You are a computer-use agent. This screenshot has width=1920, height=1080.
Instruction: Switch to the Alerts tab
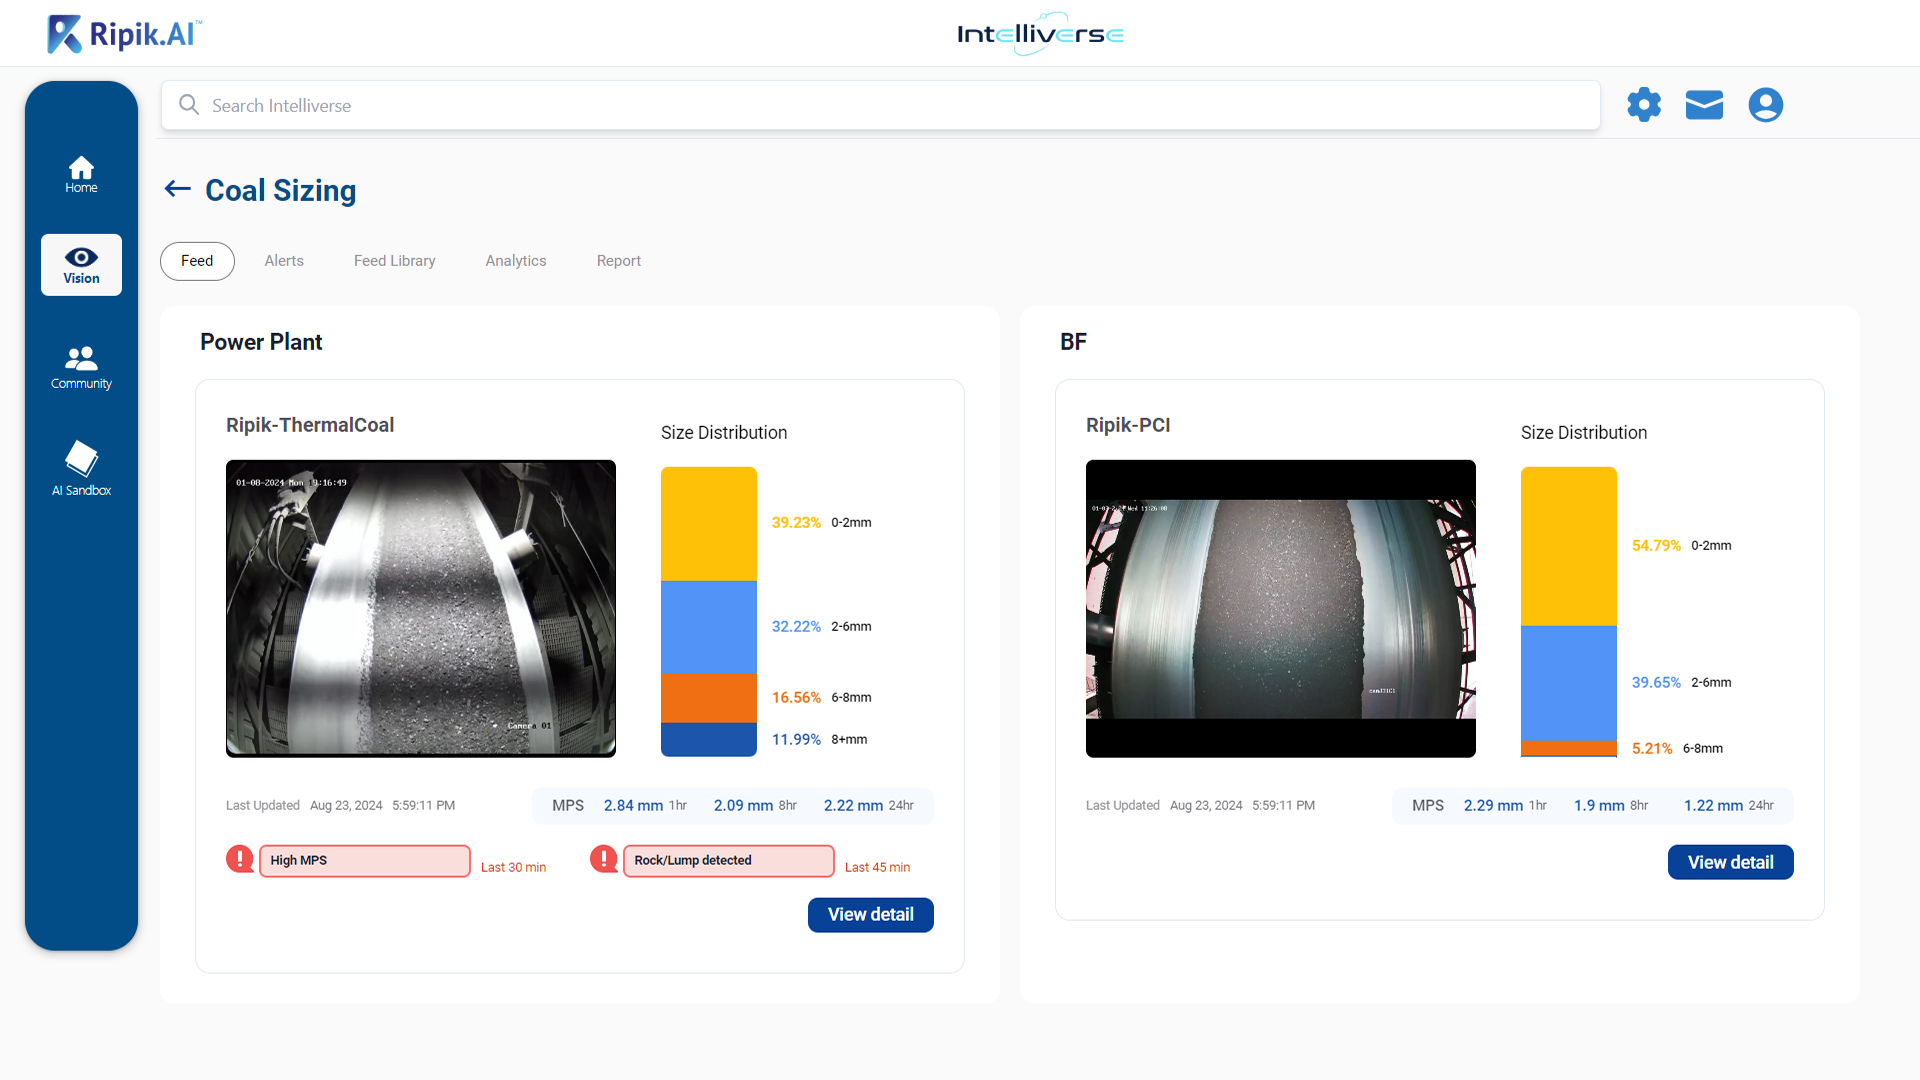(x=283, y=260)
